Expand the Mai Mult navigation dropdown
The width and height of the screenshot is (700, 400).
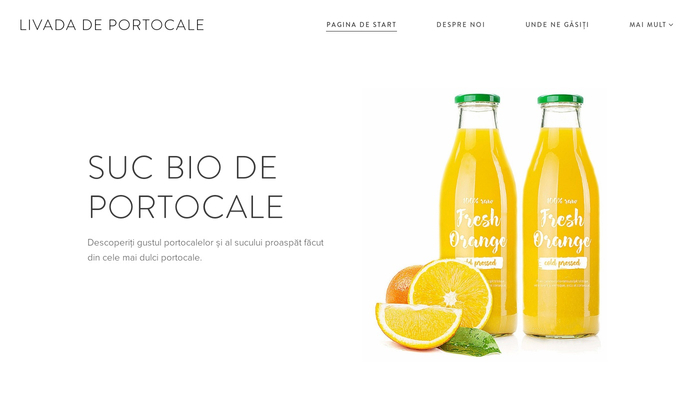[x=651, y=25]
